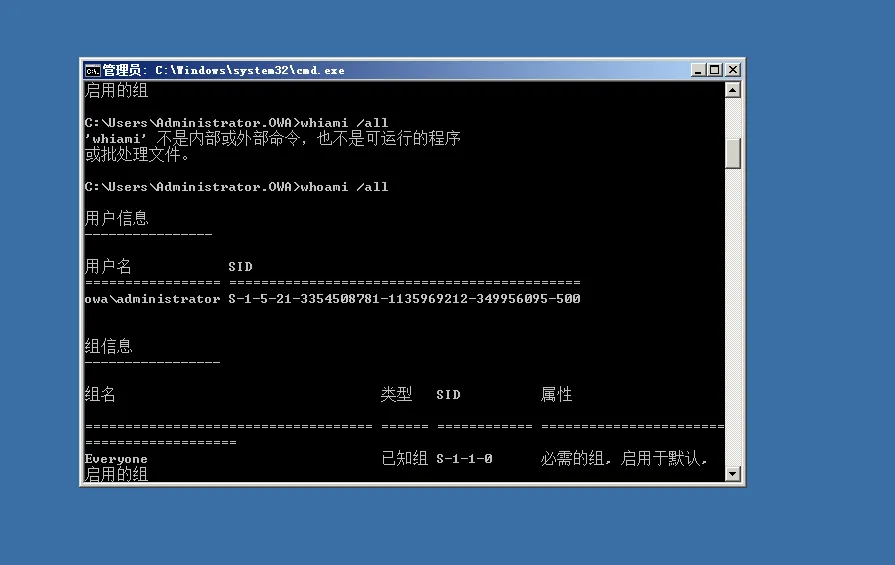Viewport: 895px width, 565px height.
Task: Click the scrollbar down arrow
Action: point(733,473)
